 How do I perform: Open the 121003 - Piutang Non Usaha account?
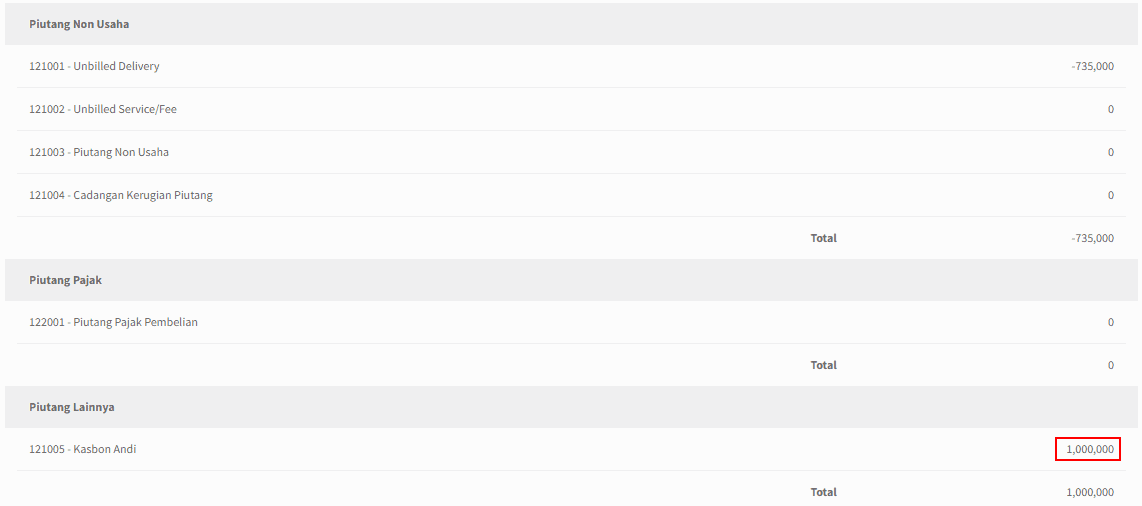point(99,152)
